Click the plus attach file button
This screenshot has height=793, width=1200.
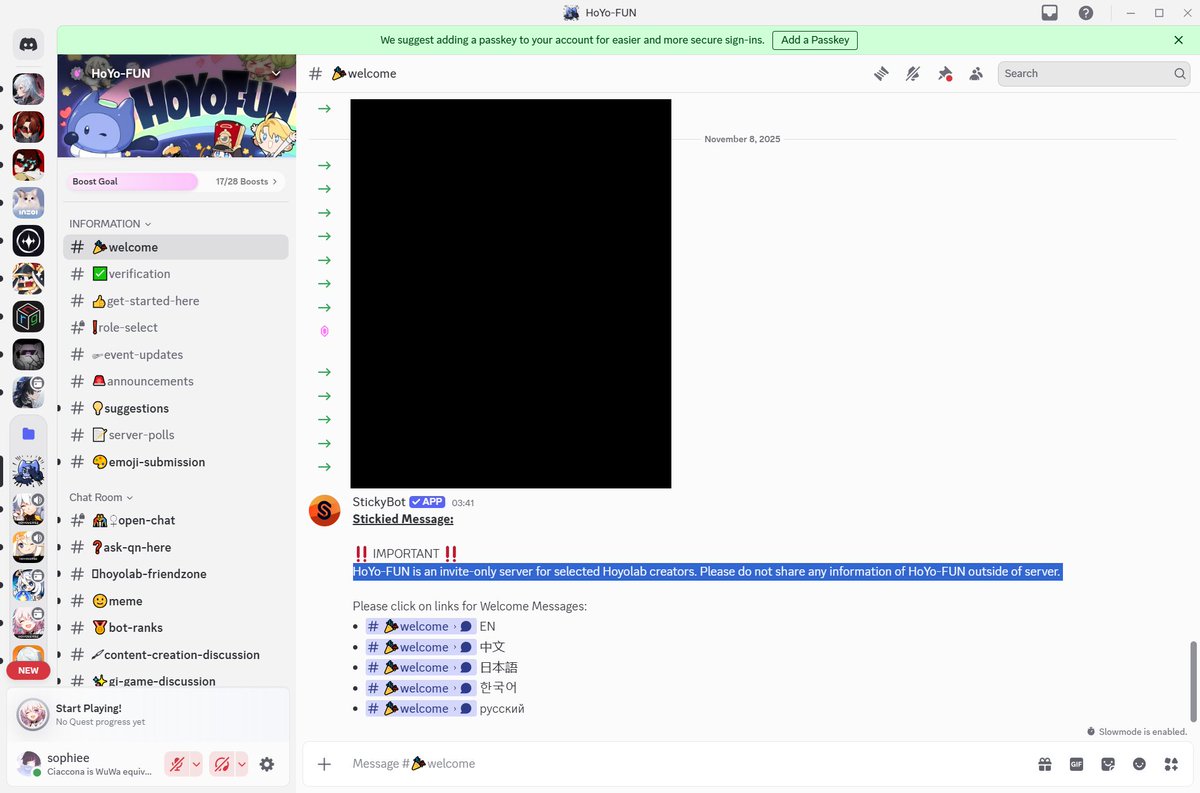point(324,764)
